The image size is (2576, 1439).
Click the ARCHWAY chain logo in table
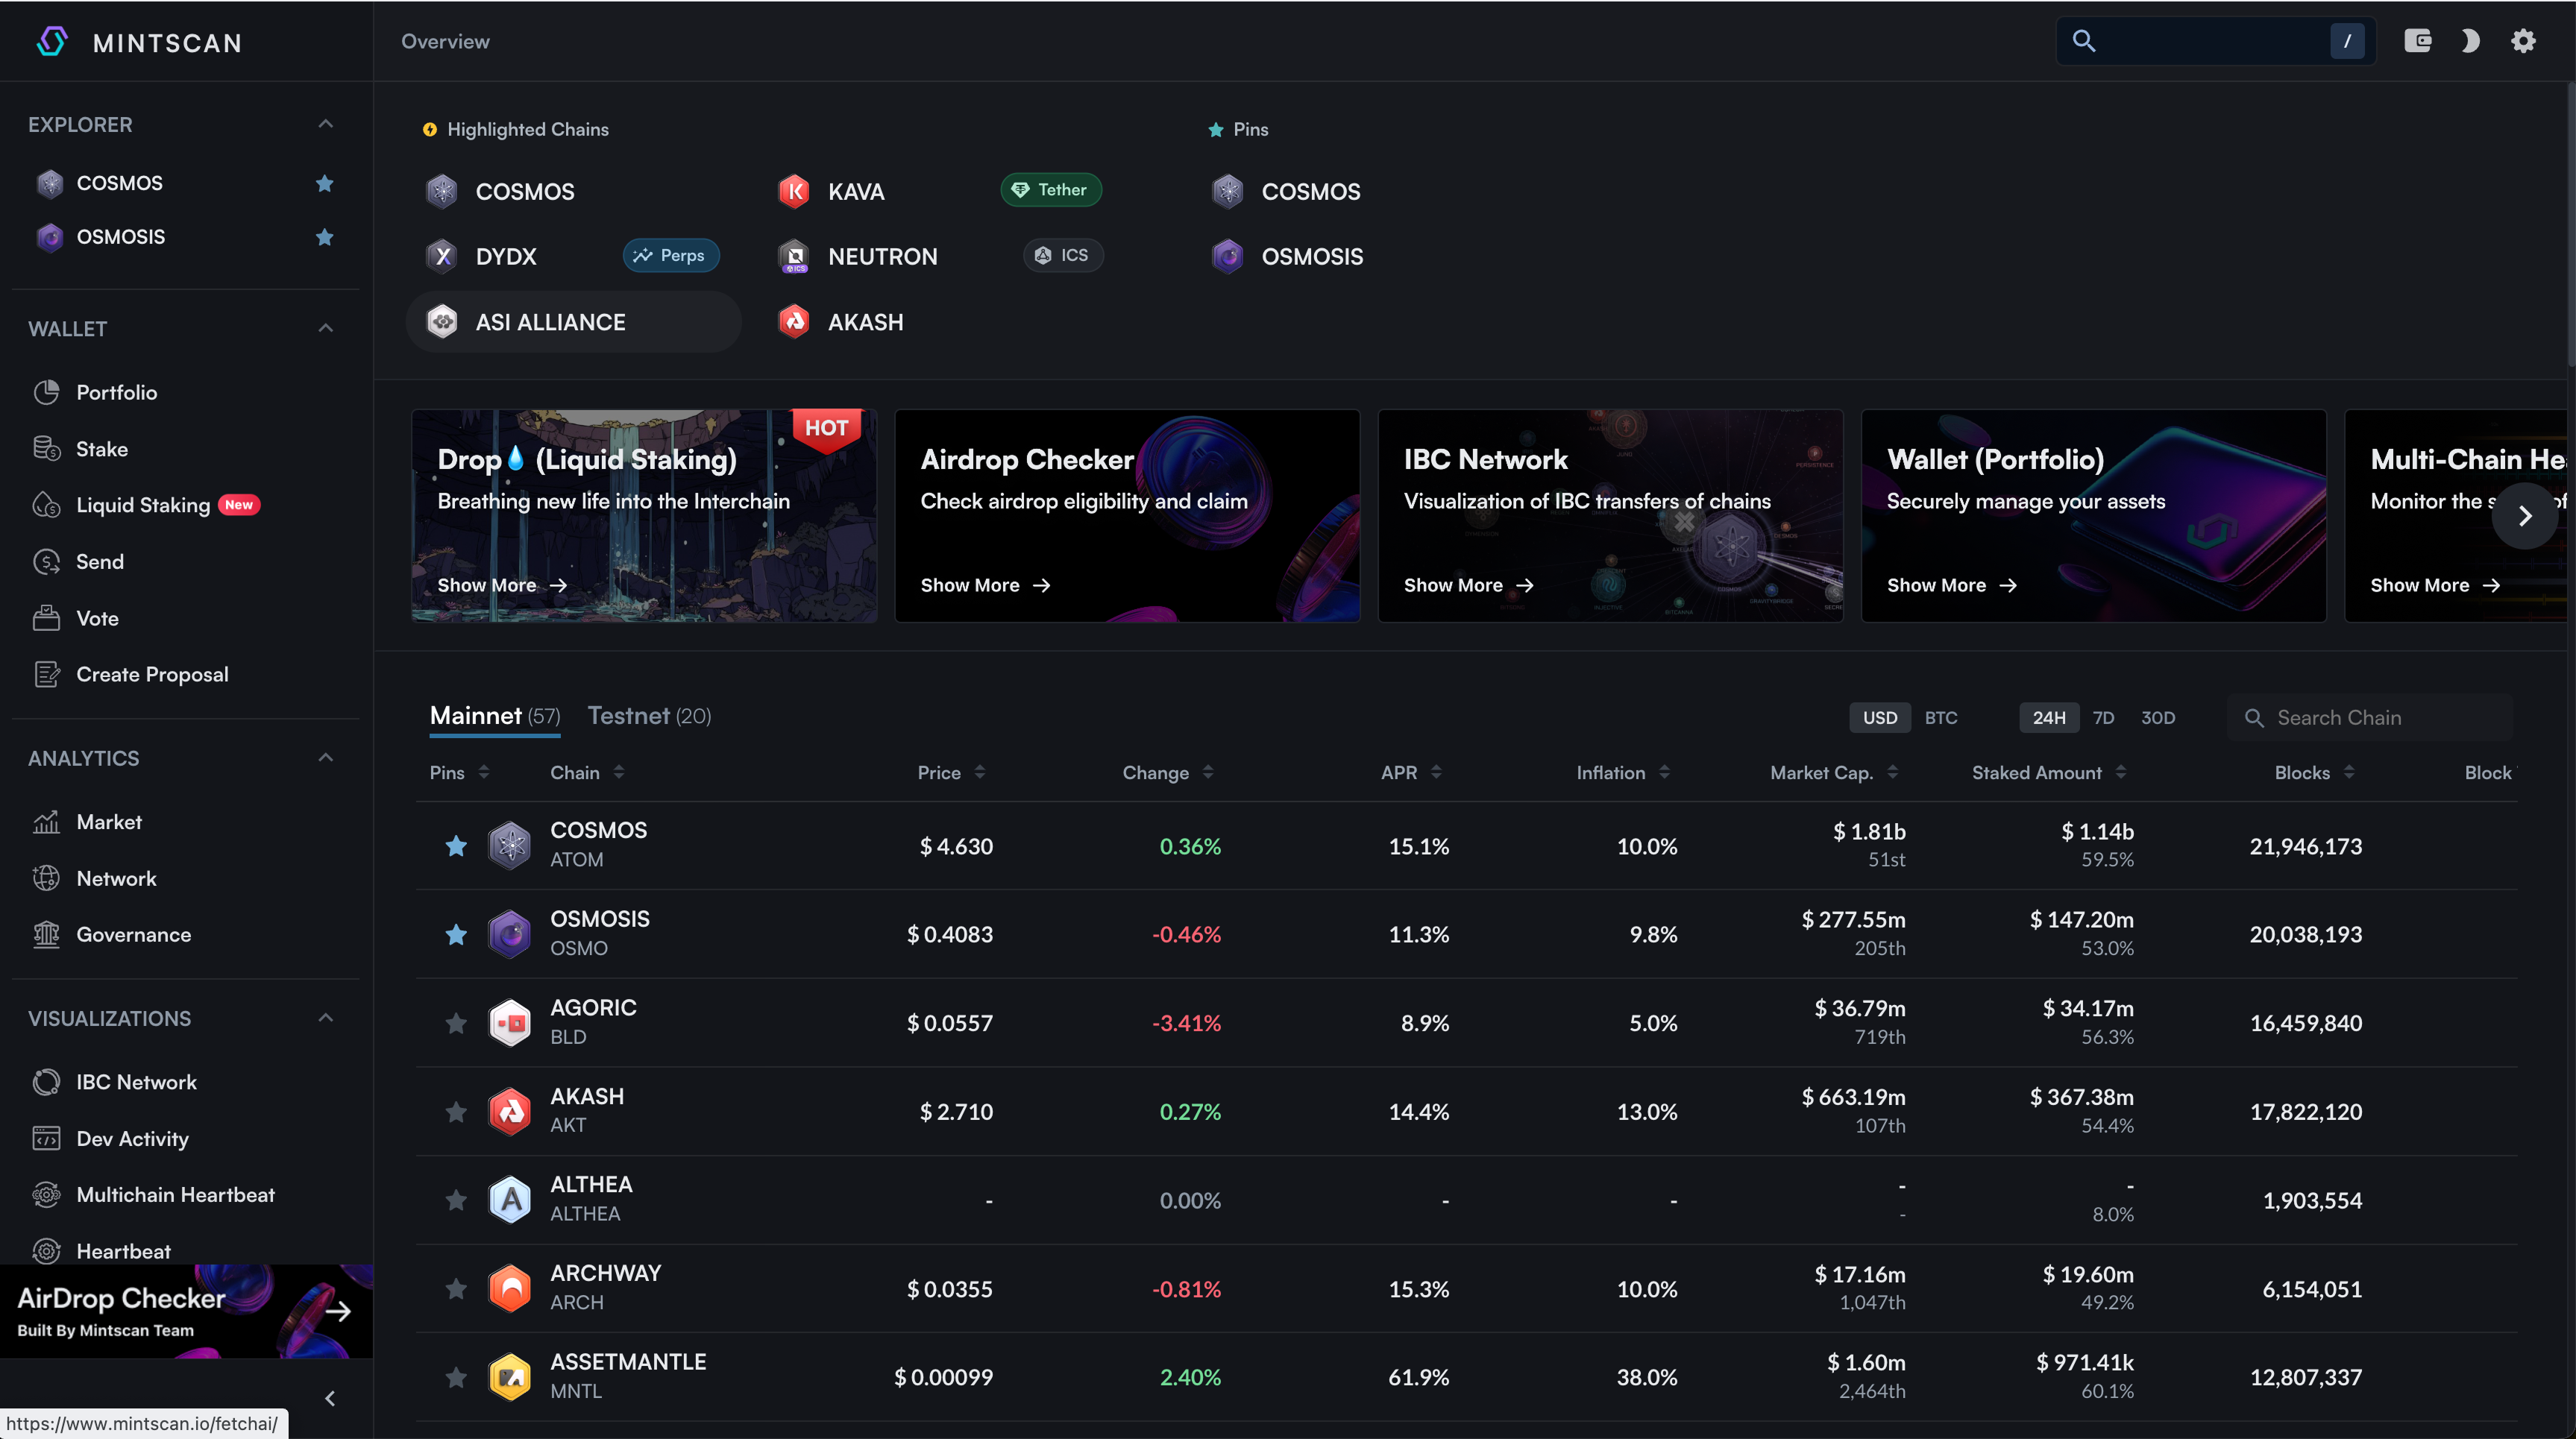(x=510, y=1289)
